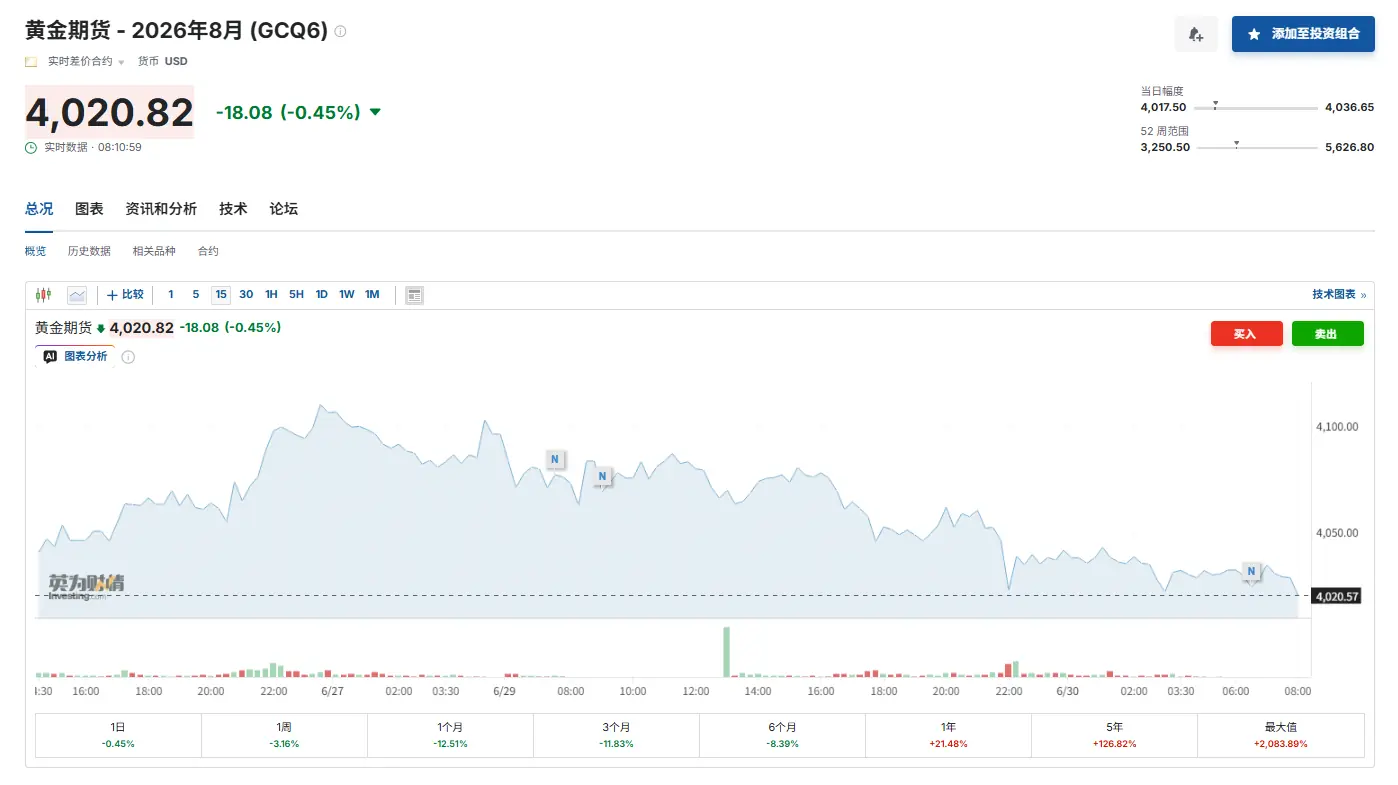
Task: Switch chart to area line icon
Action: (x=77, y=295)
